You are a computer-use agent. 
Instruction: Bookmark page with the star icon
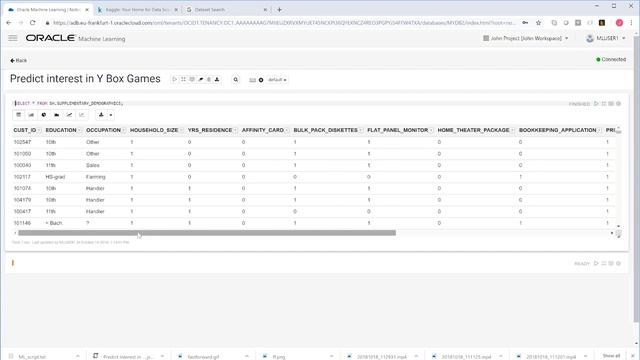[x=538, y=23]
